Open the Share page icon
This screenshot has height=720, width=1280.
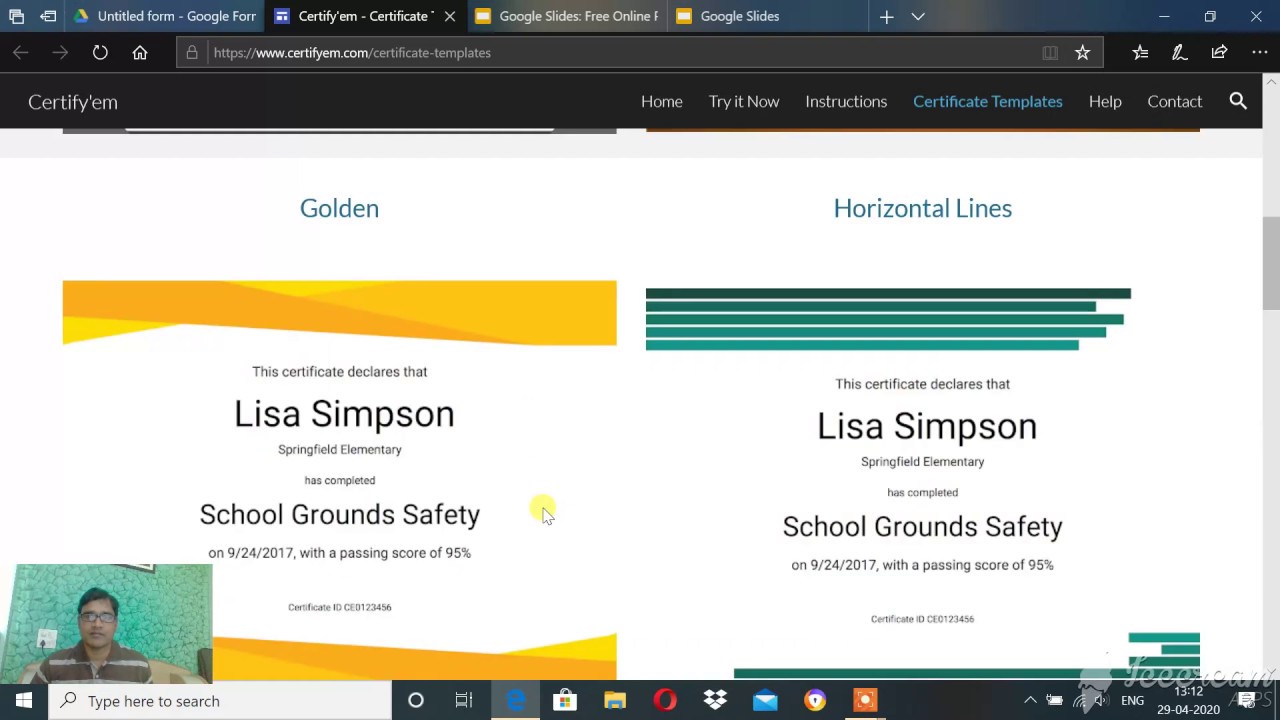[1219, 53]
